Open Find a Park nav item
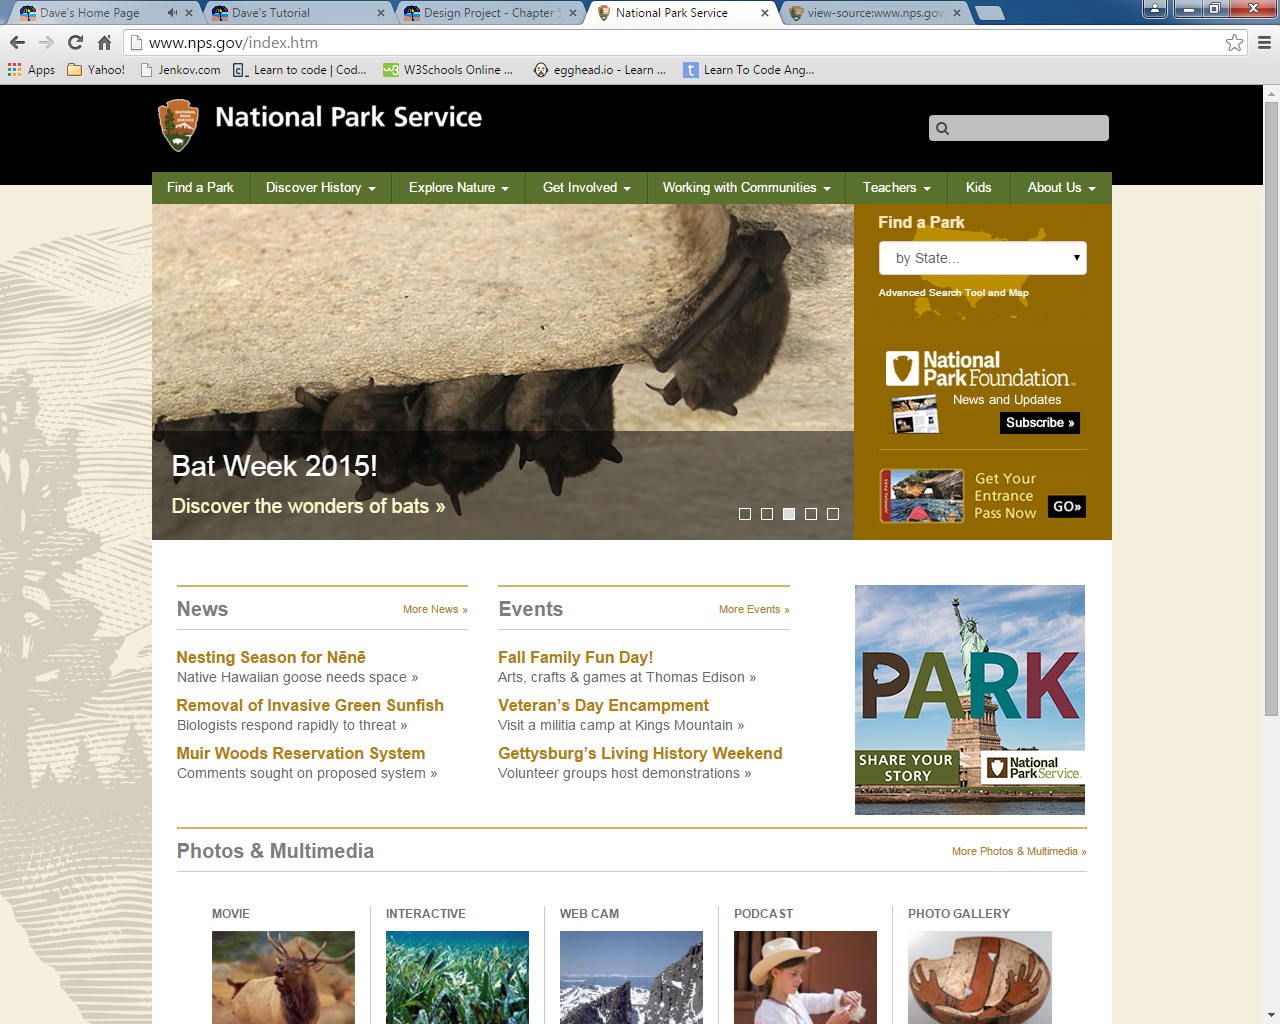This screenshot has height=1024, width=1280. click(x=200, y=188)
